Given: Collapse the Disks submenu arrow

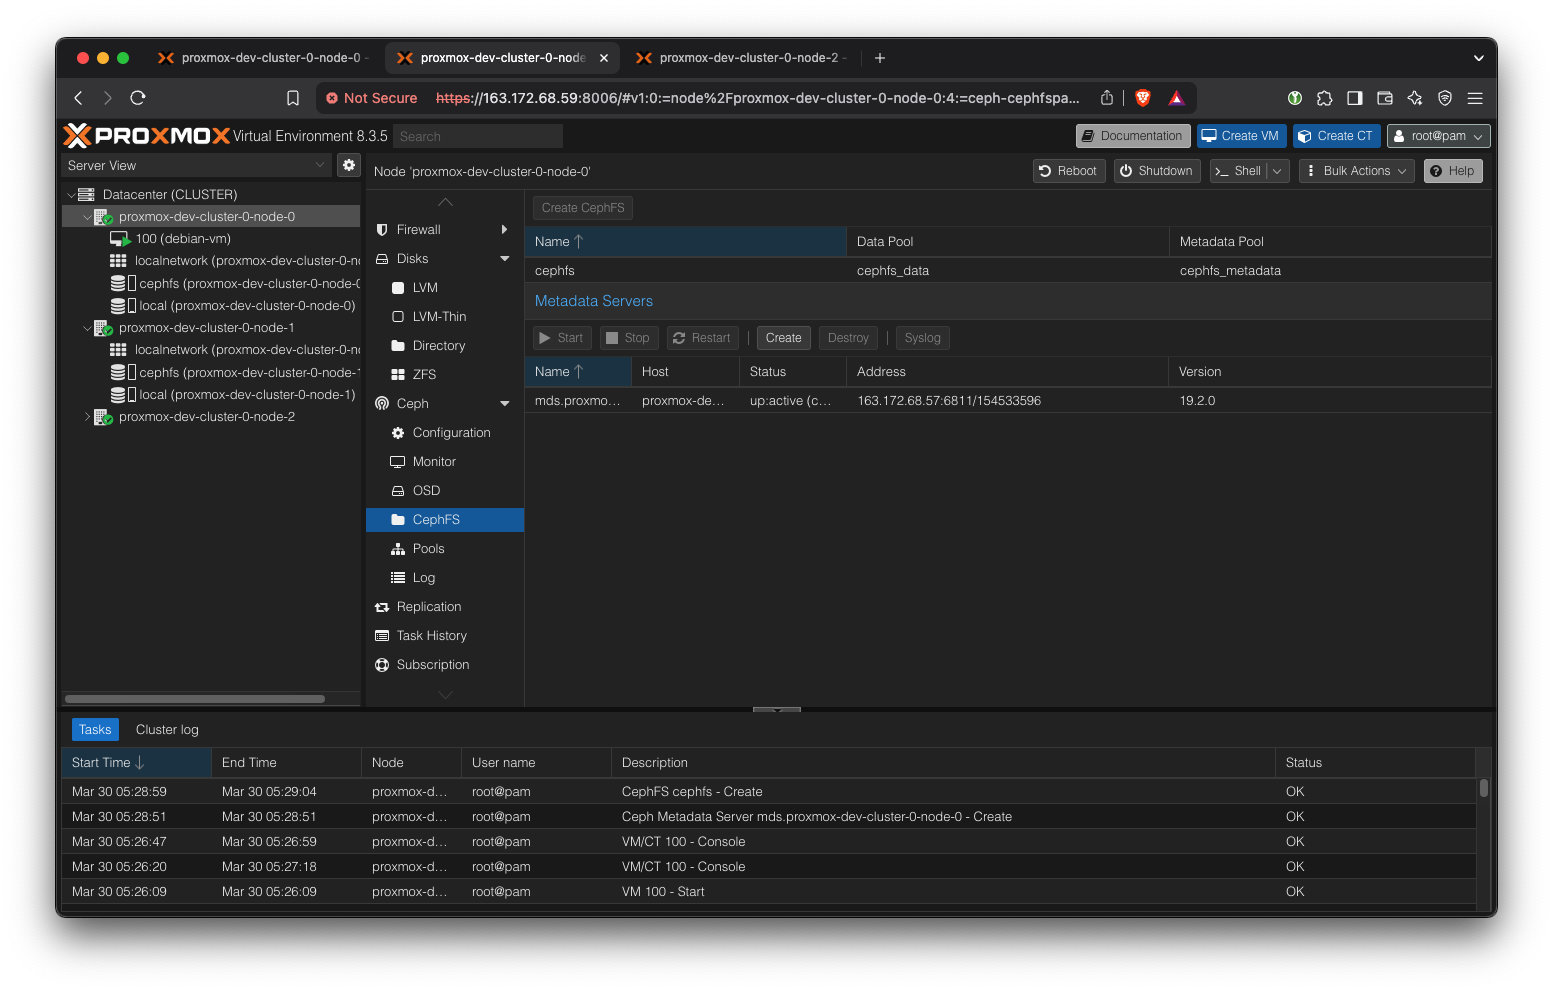Looking at the screenshot, I should pos(505,259).
